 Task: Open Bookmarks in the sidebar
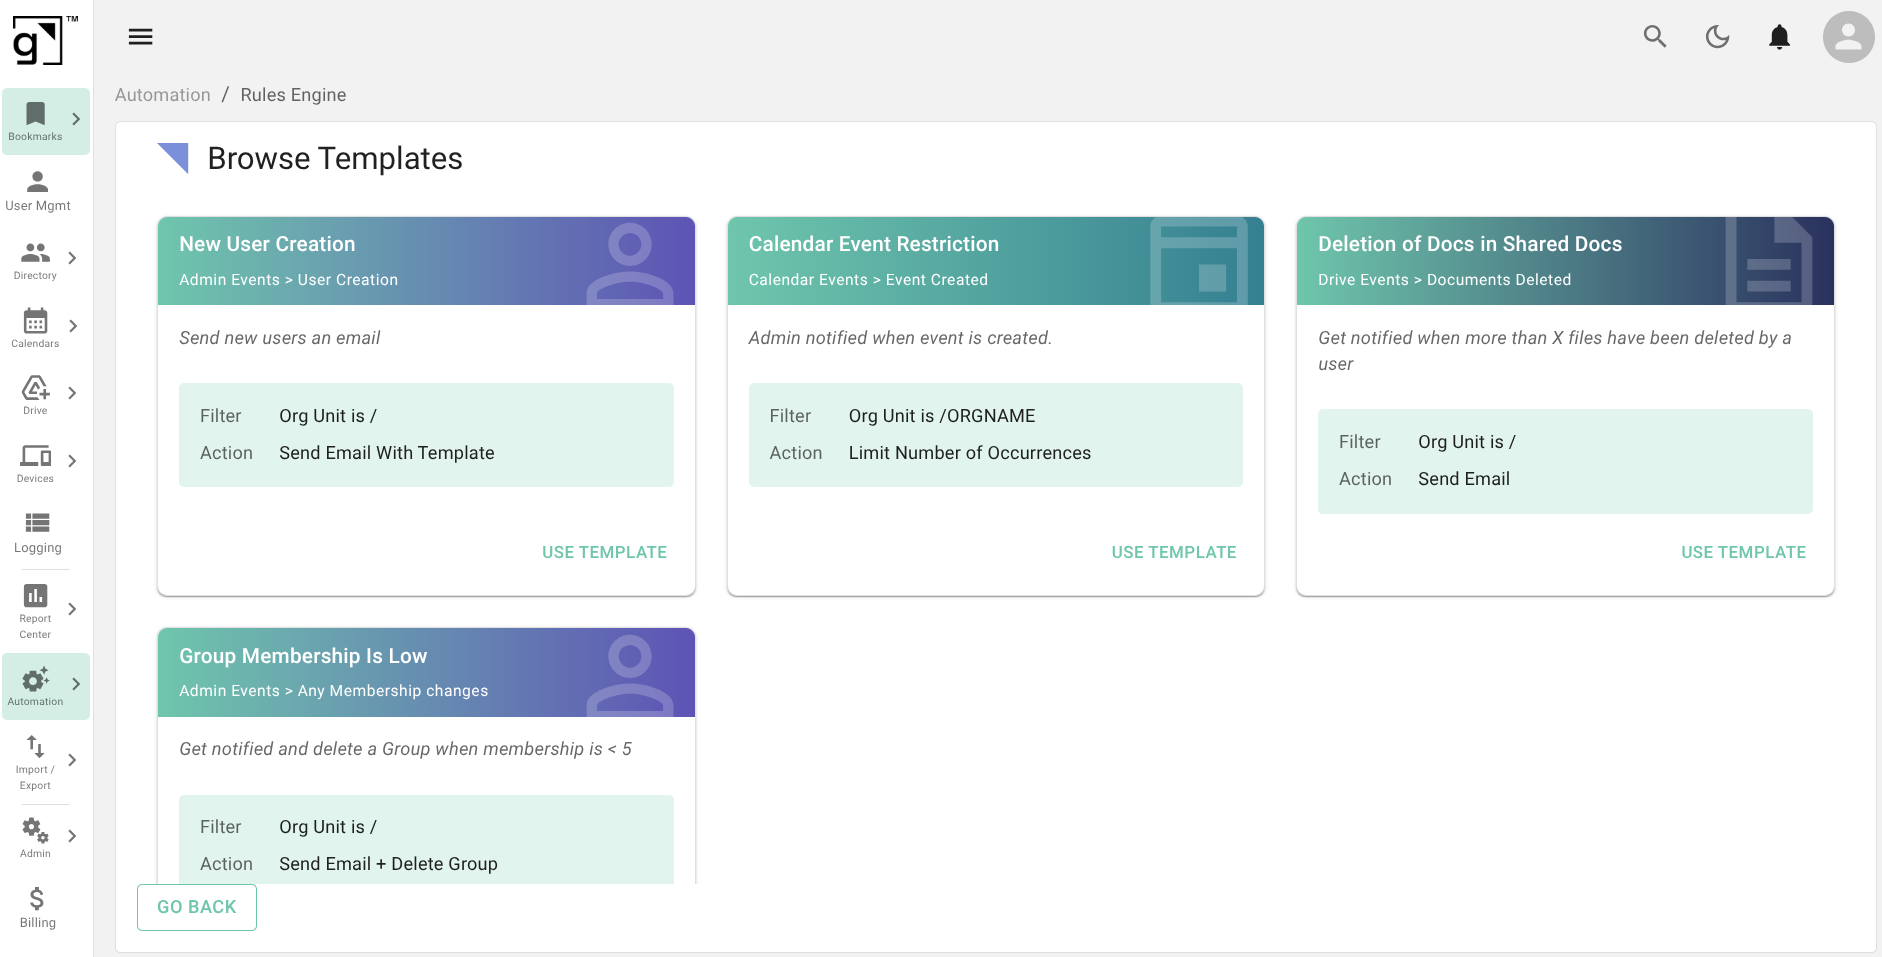(35, 121)
